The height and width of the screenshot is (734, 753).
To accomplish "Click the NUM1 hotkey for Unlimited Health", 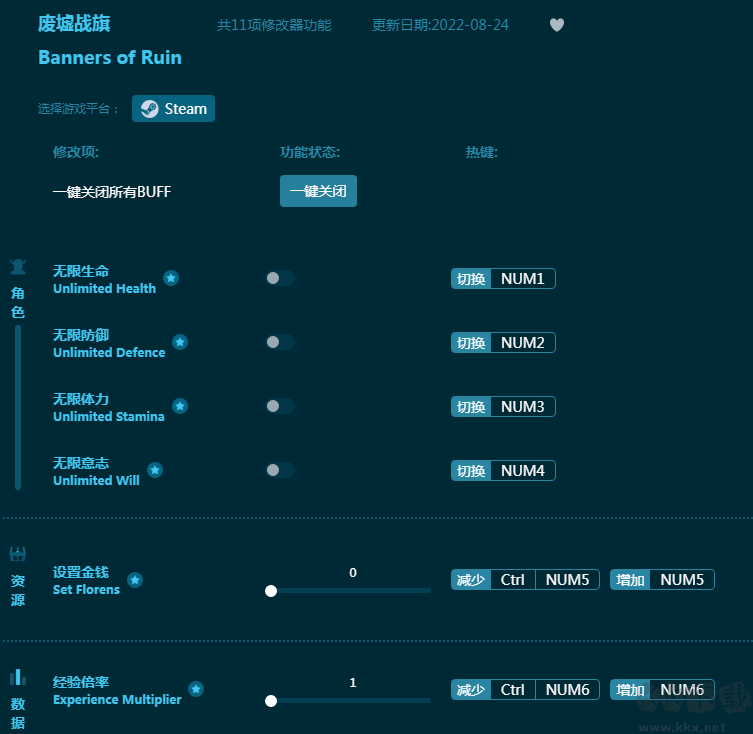I will click(x=522, y=279).
